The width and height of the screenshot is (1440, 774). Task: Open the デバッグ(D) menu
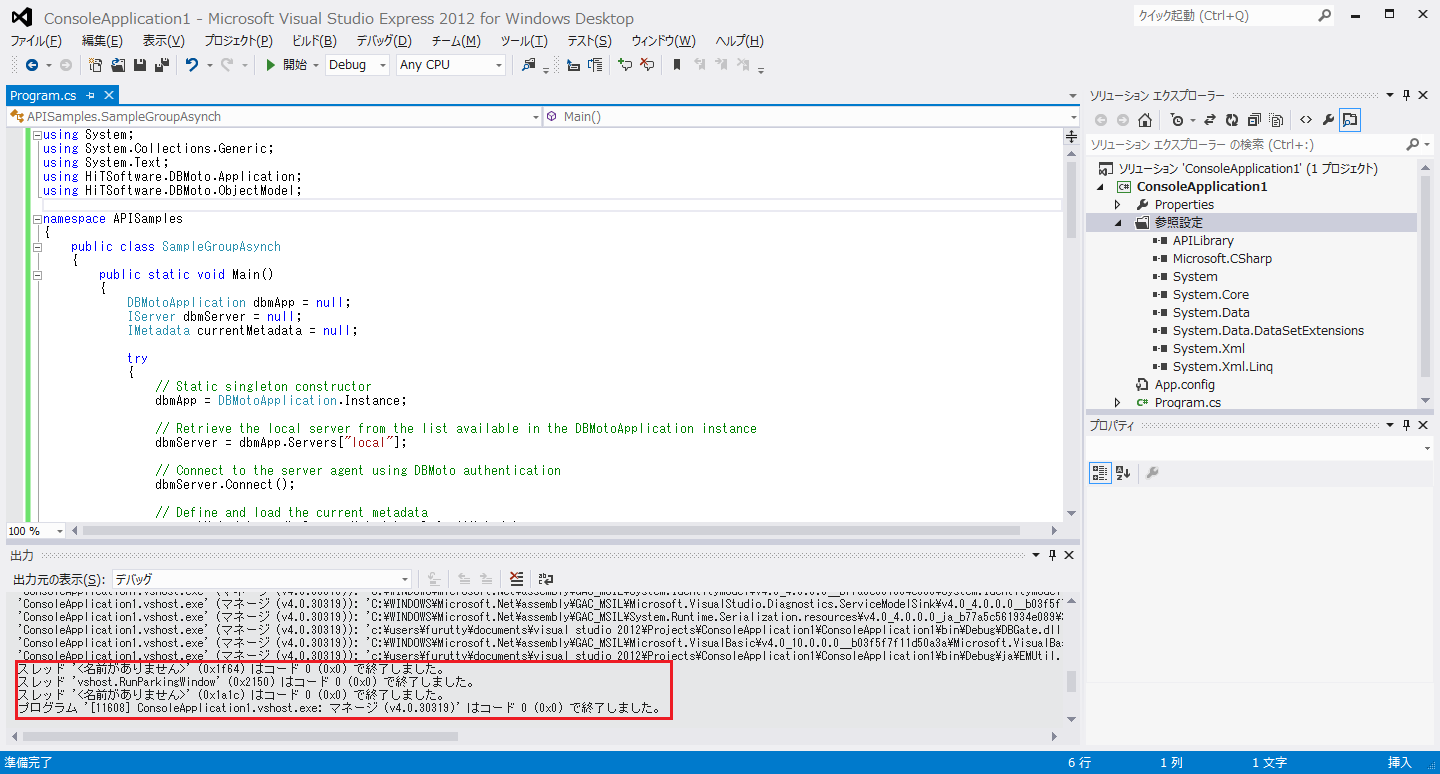384,41
